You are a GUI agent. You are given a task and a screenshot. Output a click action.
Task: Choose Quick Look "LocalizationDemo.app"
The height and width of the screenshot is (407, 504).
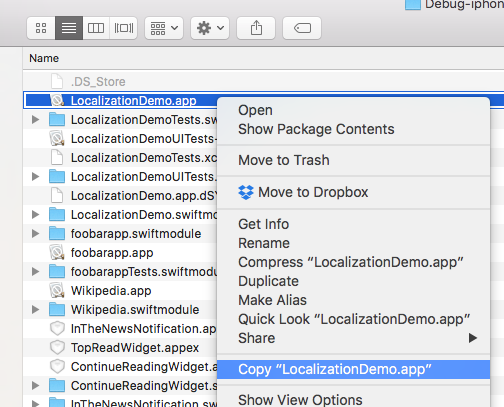click(x=353, y=319)
